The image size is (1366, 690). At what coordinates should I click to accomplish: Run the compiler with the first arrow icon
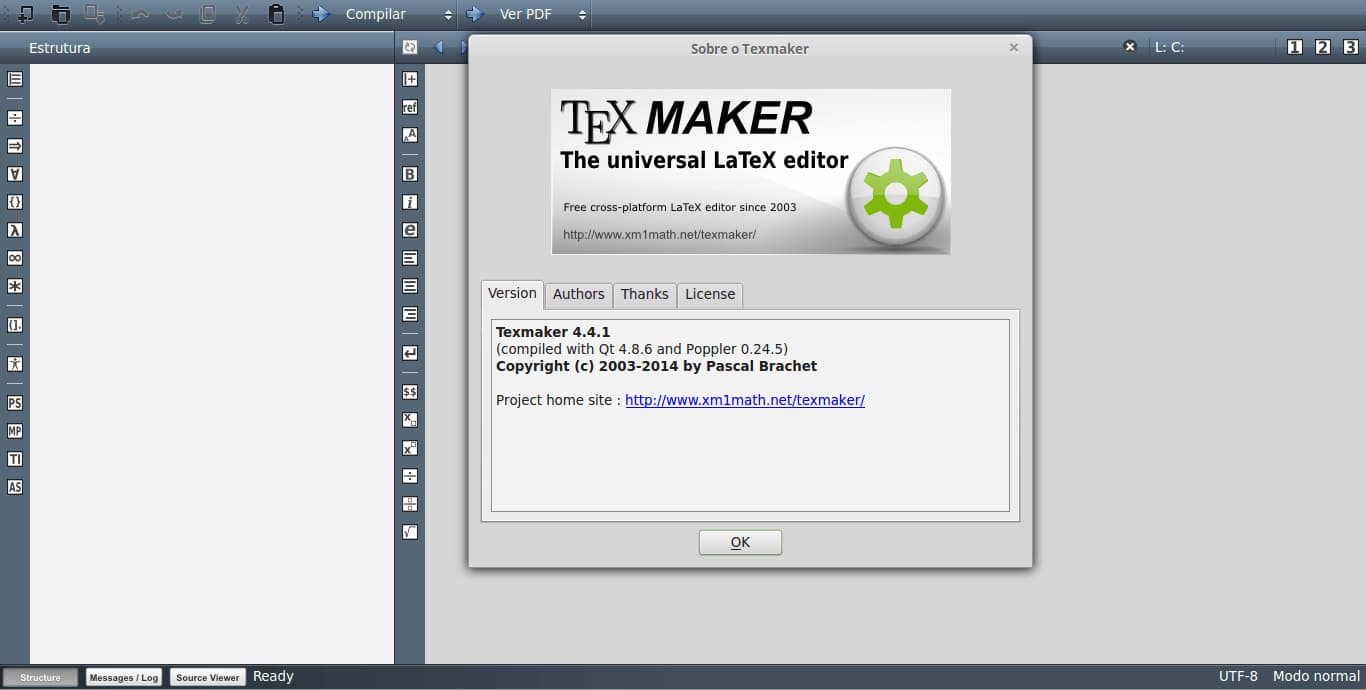click(320, 14)
